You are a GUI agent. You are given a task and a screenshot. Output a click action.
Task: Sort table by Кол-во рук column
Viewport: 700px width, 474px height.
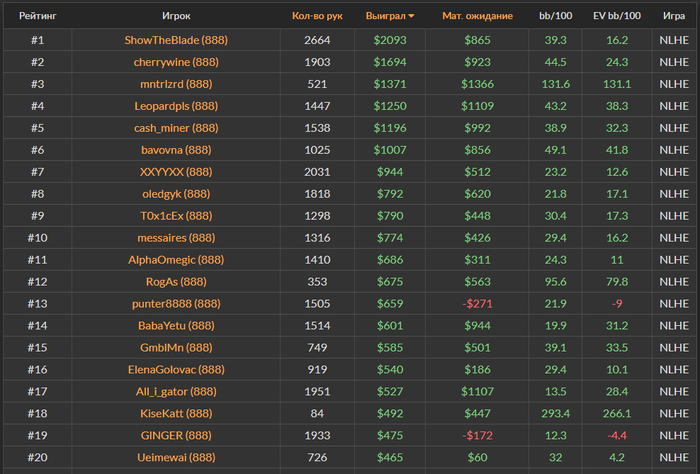(317, 16)
